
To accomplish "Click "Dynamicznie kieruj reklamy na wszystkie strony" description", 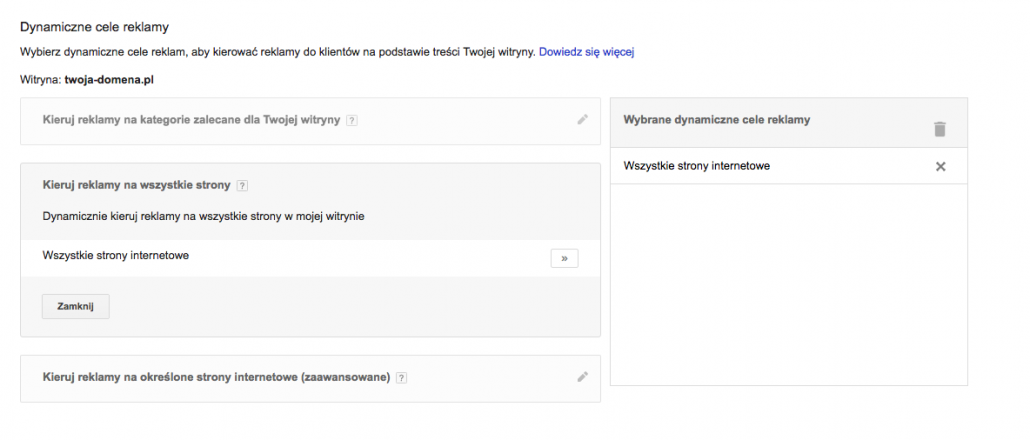I will 203,216.
